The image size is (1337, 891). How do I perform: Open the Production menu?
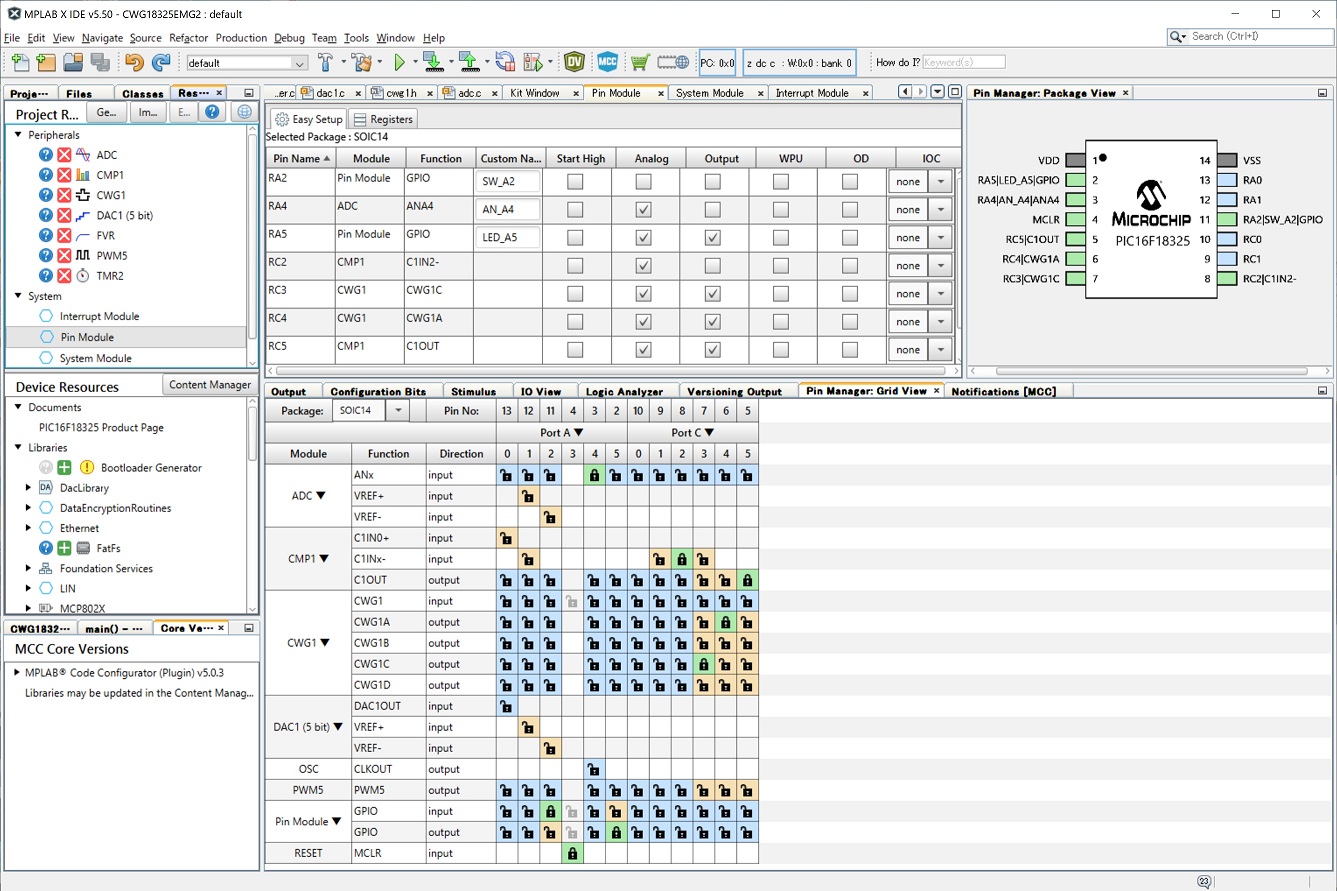(x=241, y=38)
